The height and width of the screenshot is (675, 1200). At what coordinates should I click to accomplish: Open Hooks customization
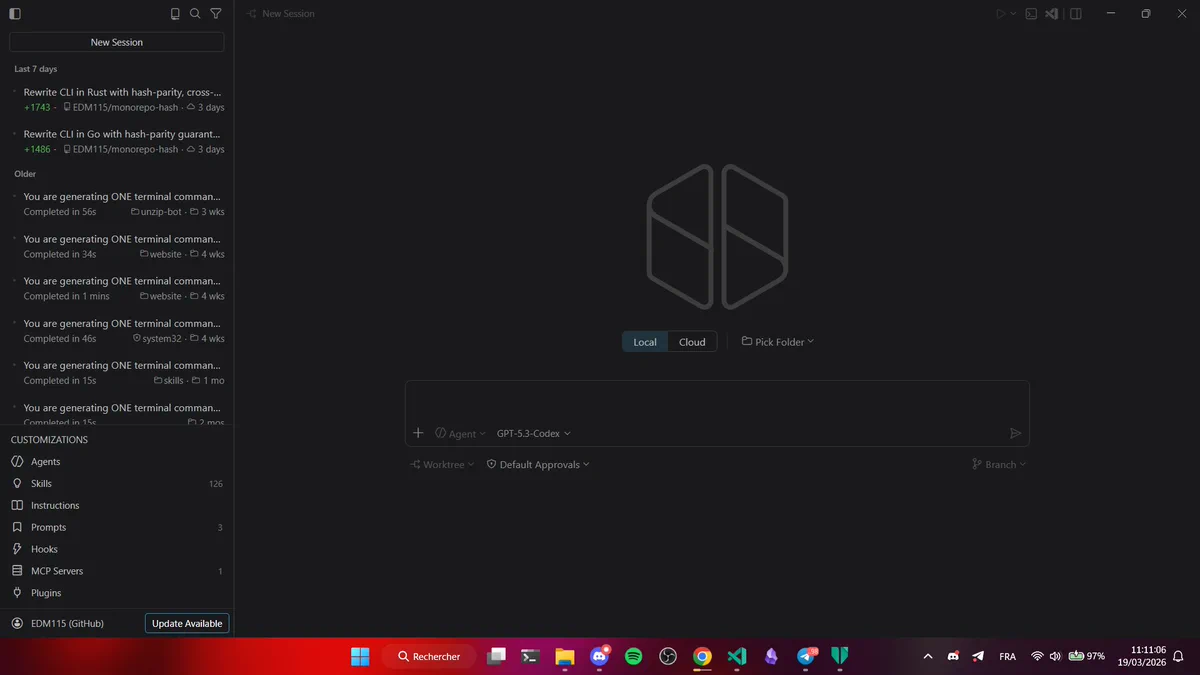(117, 550)
